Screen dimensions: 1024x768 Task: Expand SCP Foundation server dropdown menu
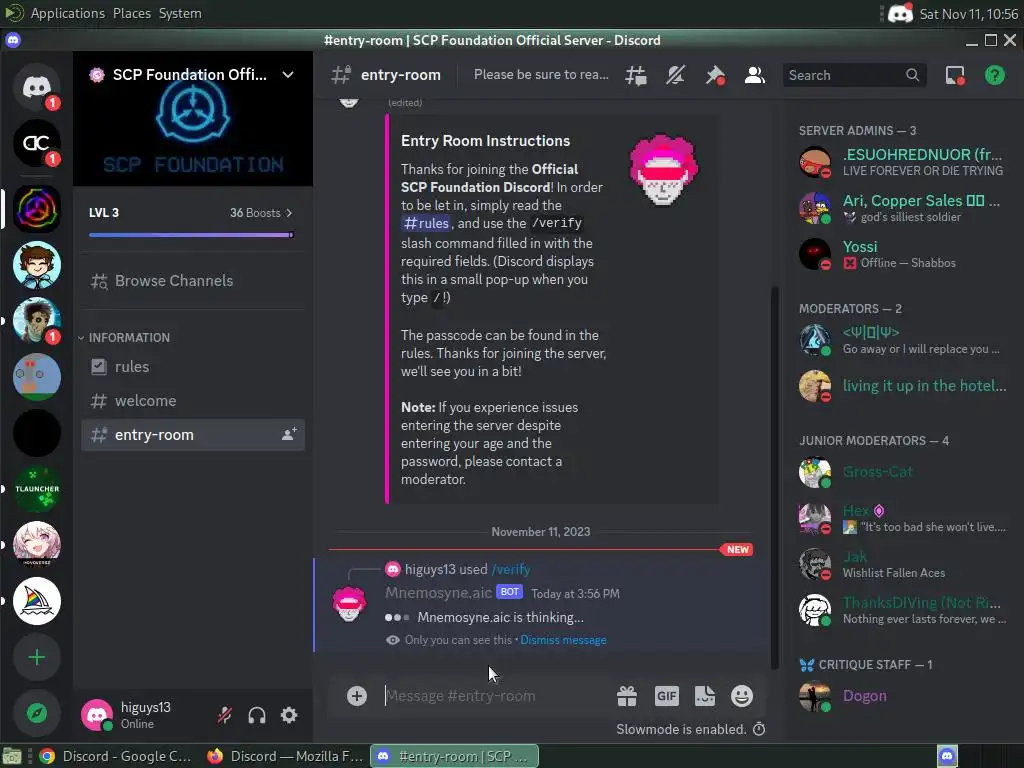288,74
